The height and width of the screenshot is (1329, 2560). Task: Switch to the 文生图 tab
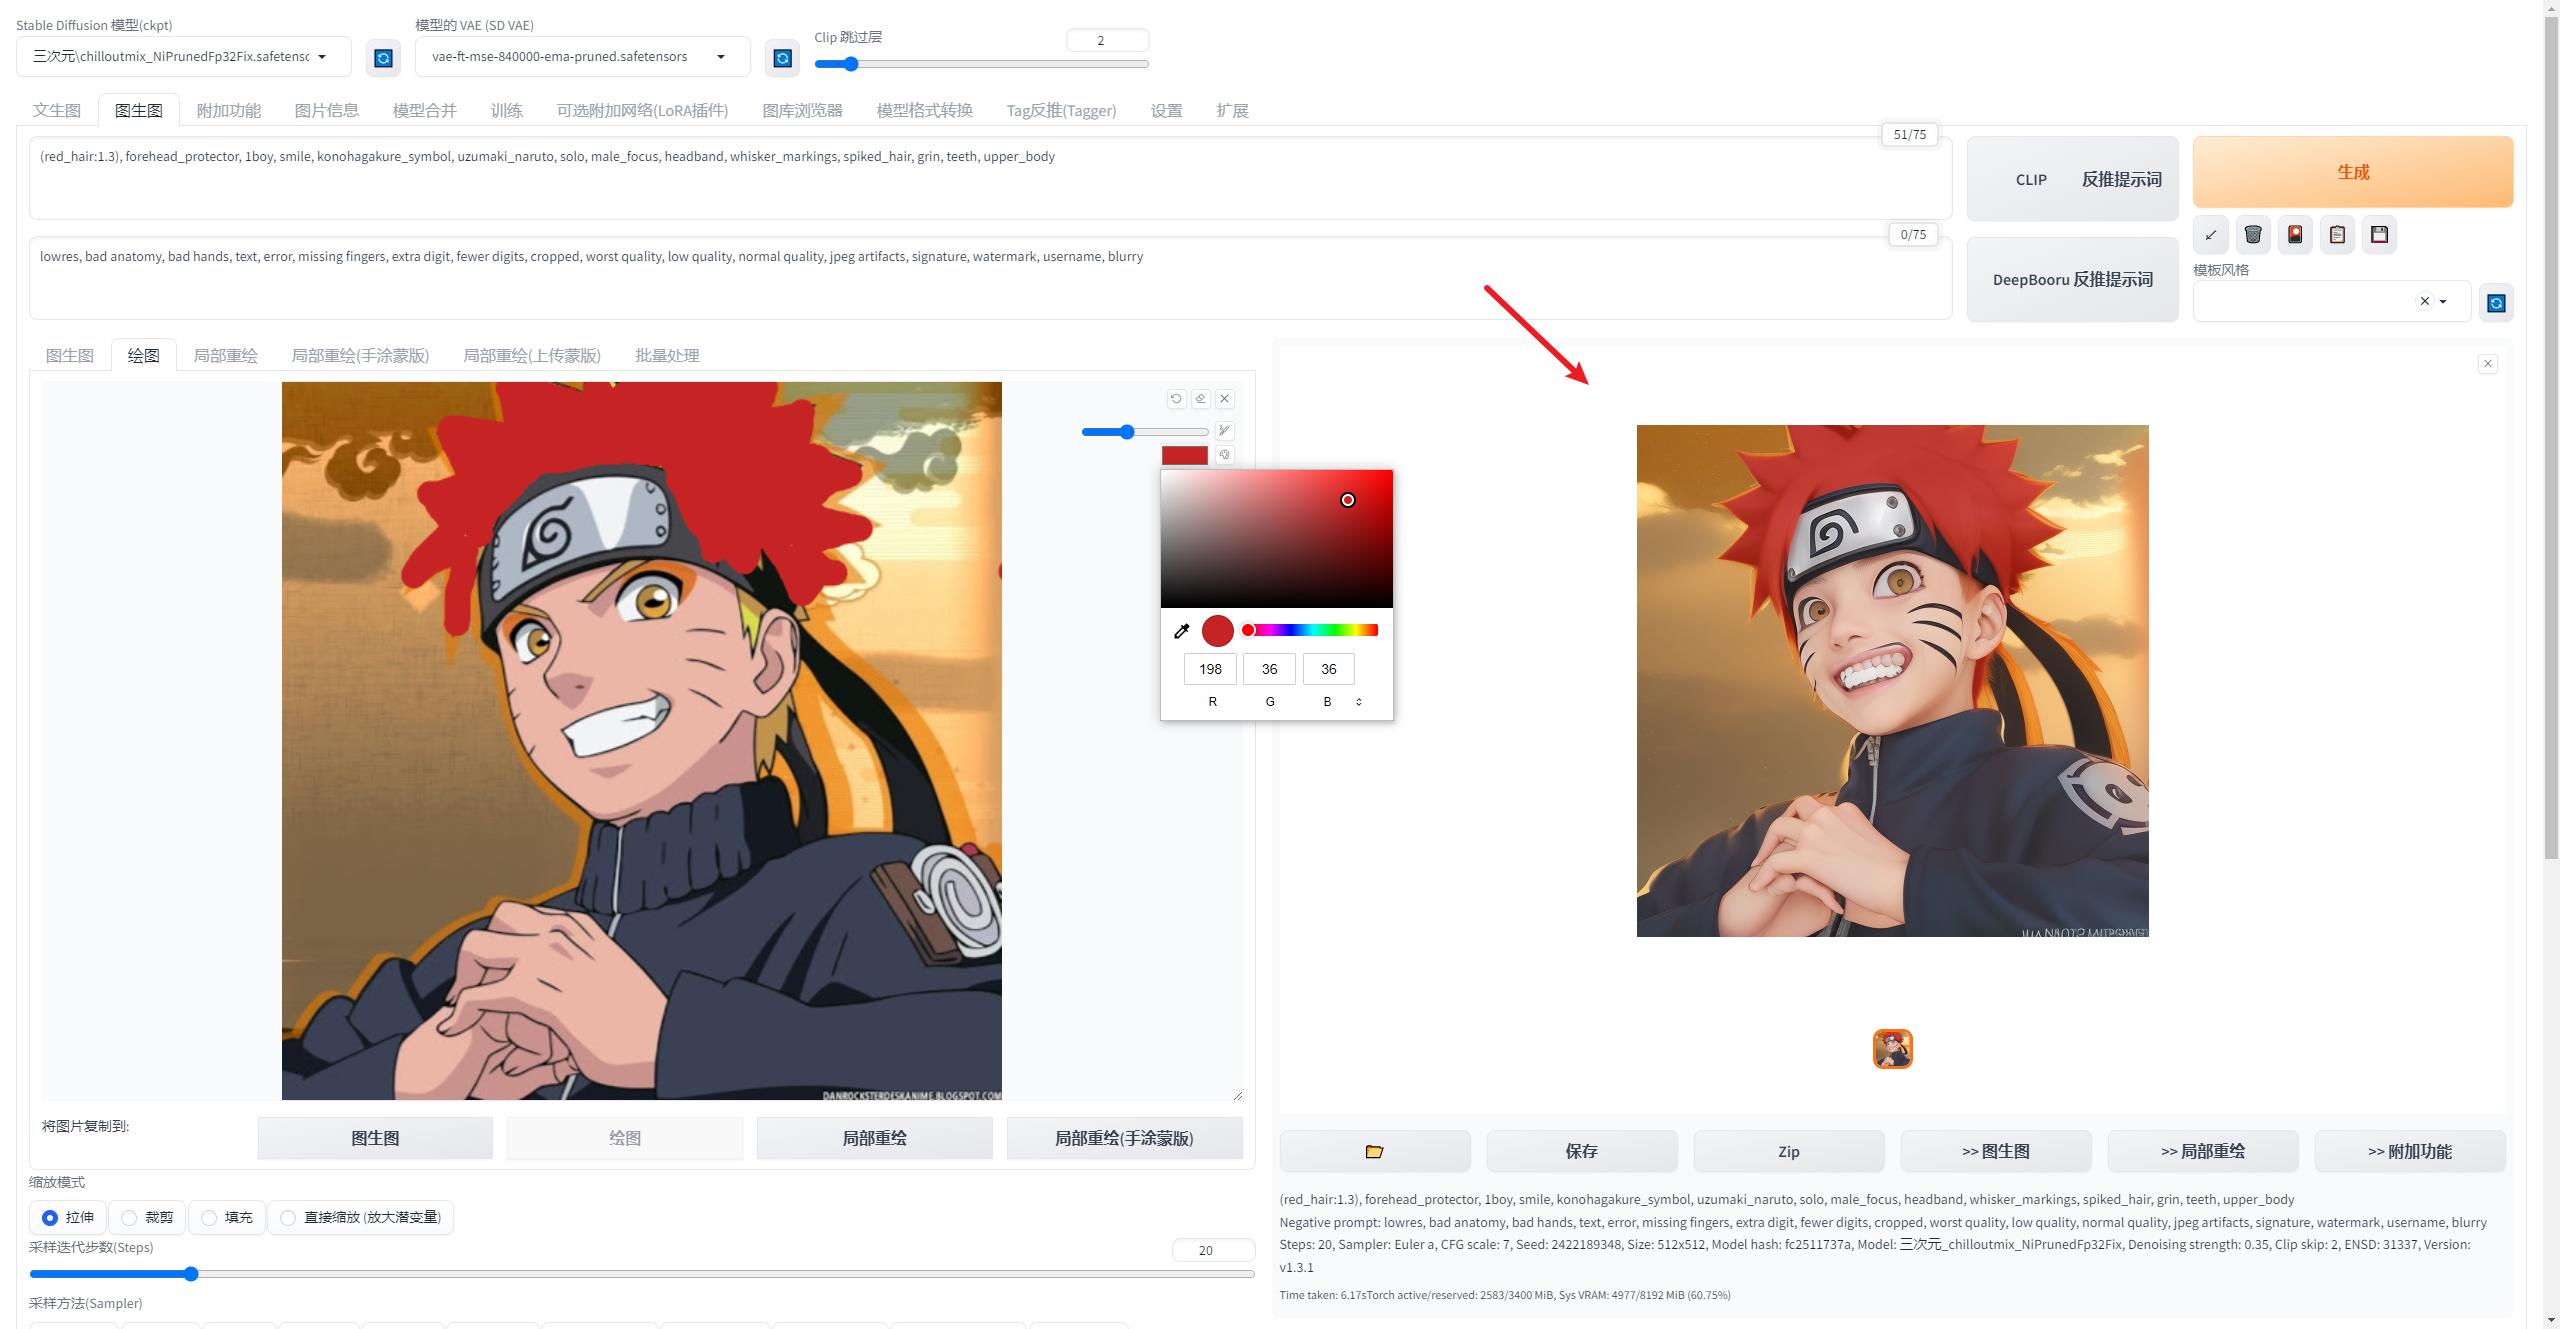coord(56,110)
